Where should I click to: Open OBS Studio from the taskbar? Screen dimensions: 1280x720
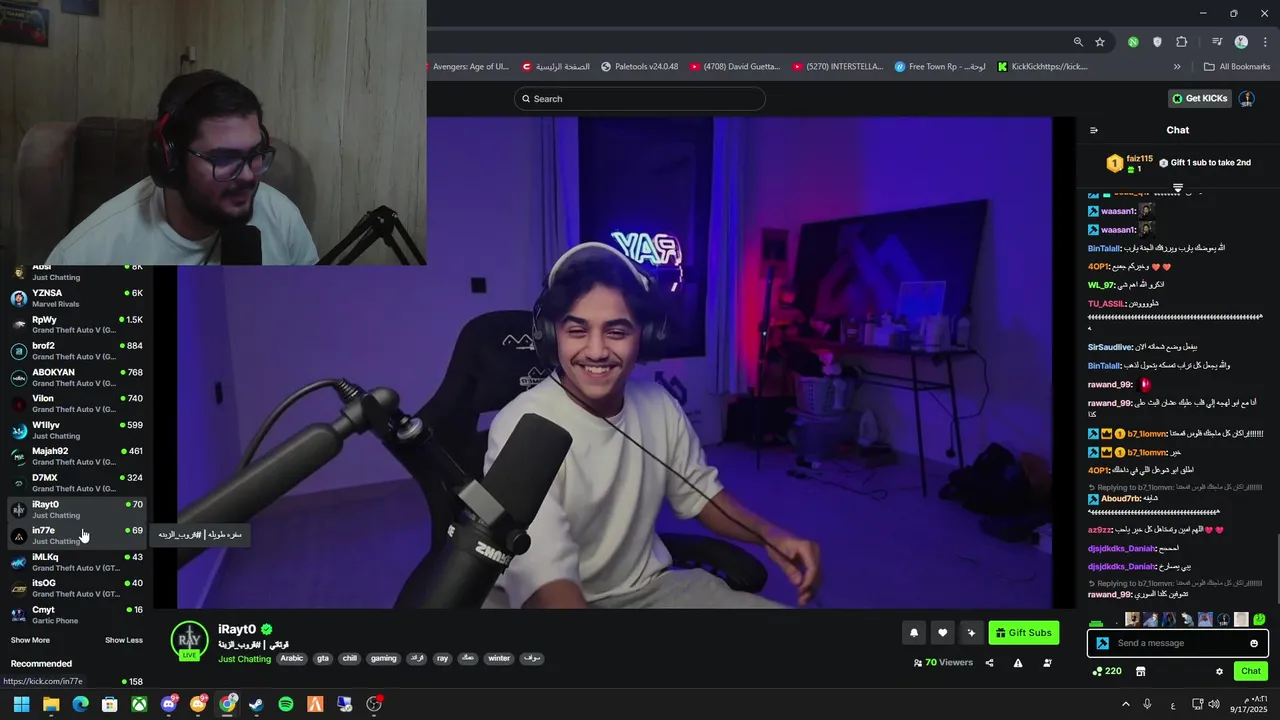374,704
